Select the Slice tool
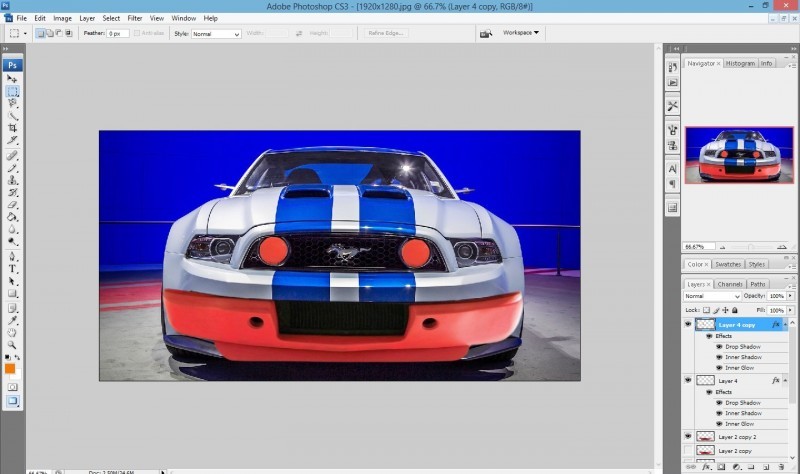800x474 pixels. pos(12,140)
